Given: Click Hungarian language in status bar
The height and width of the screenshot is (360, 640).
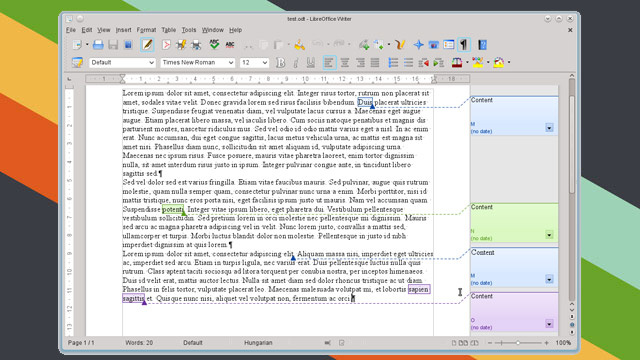Looking at the screenshot, I should pos(258,343).
